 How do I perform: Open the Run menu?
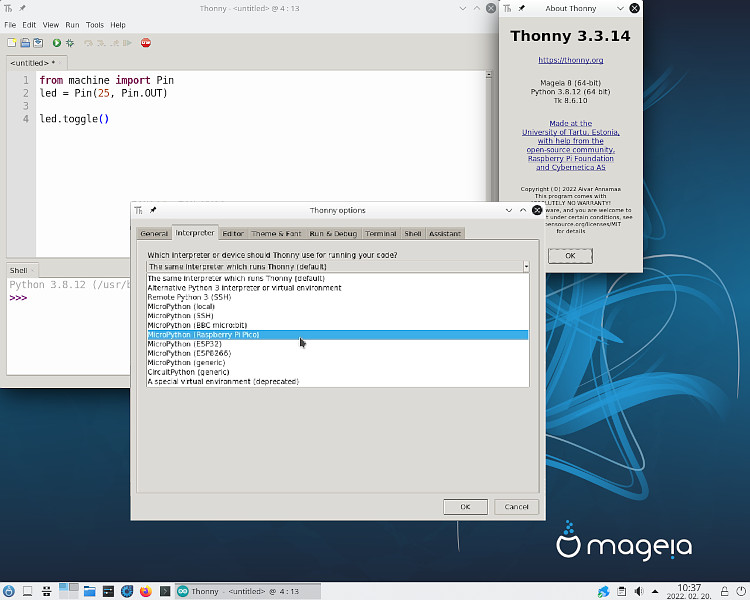coord(72,25)
